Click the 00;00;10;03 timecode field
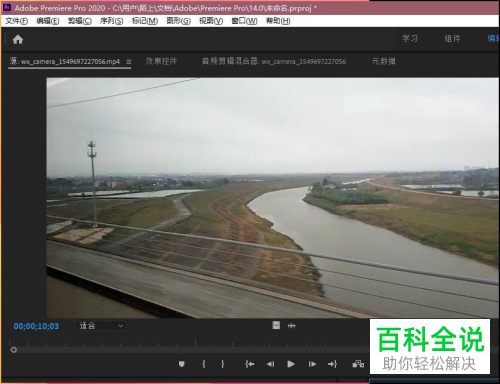 (36, 326)
